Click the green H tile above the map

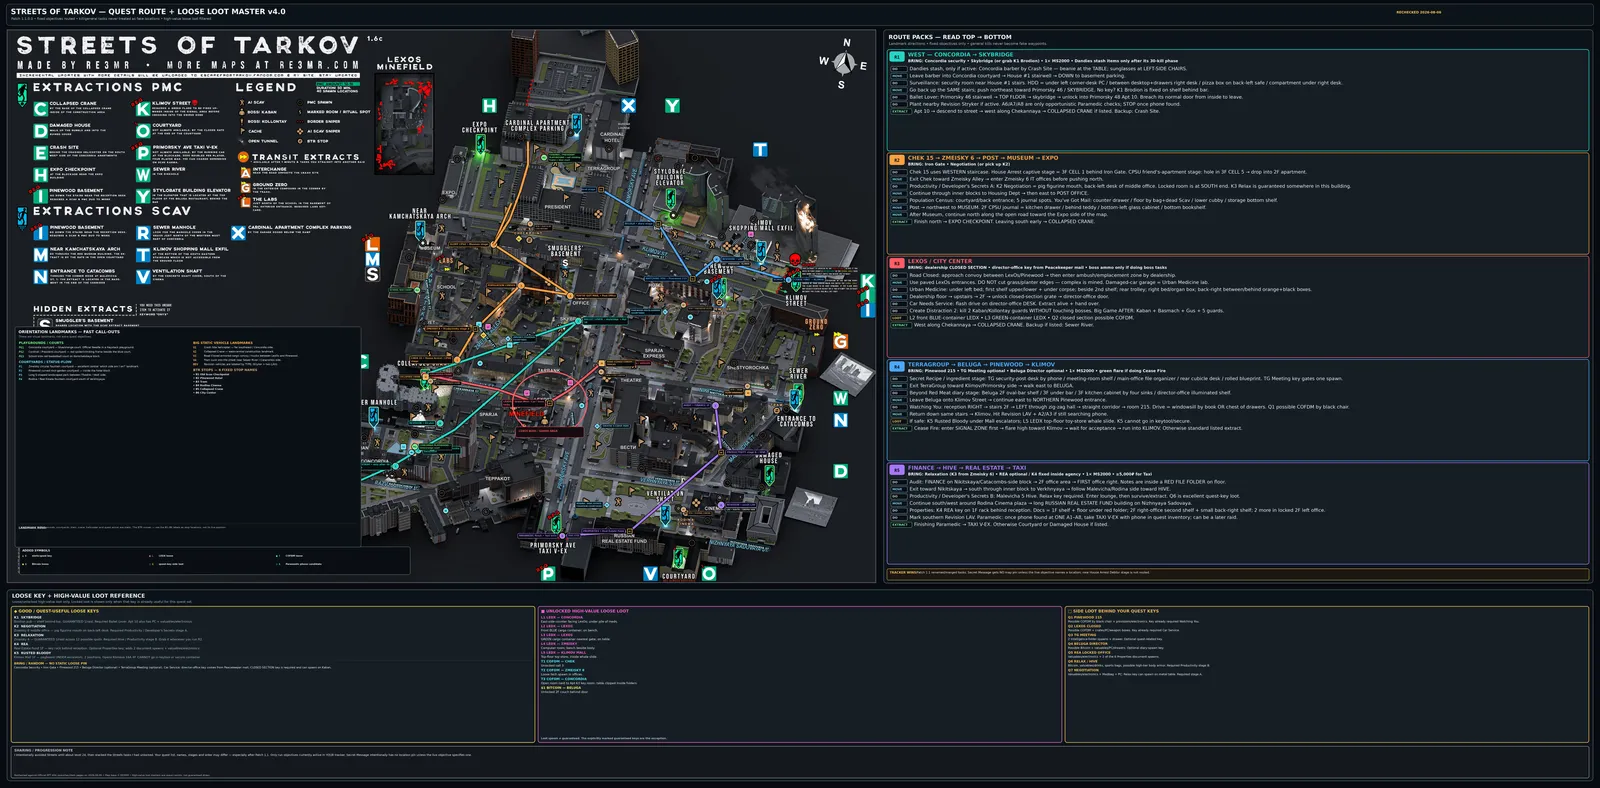pyautogui.click(x=489, y=105)
